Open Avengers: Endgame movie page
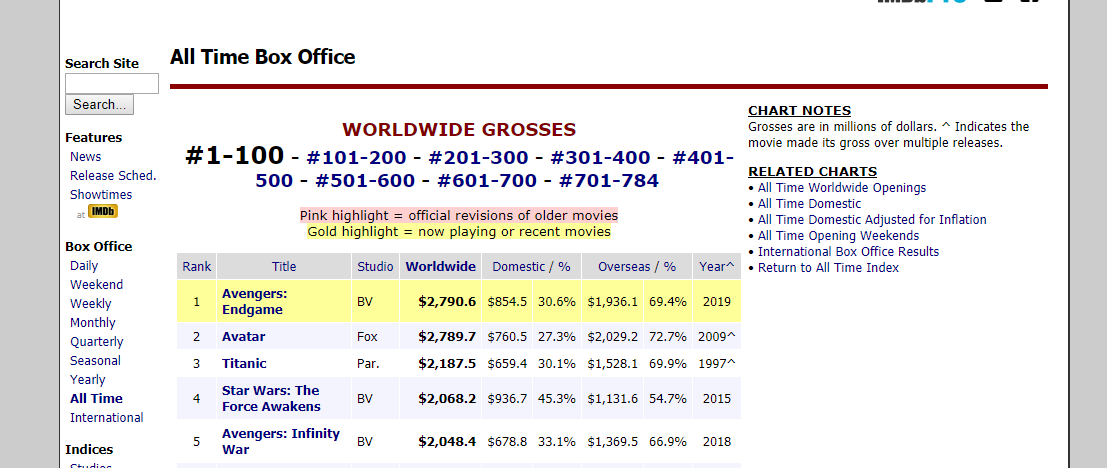The width and height of the screenshot is (1107, 468). tap(254, 301)
